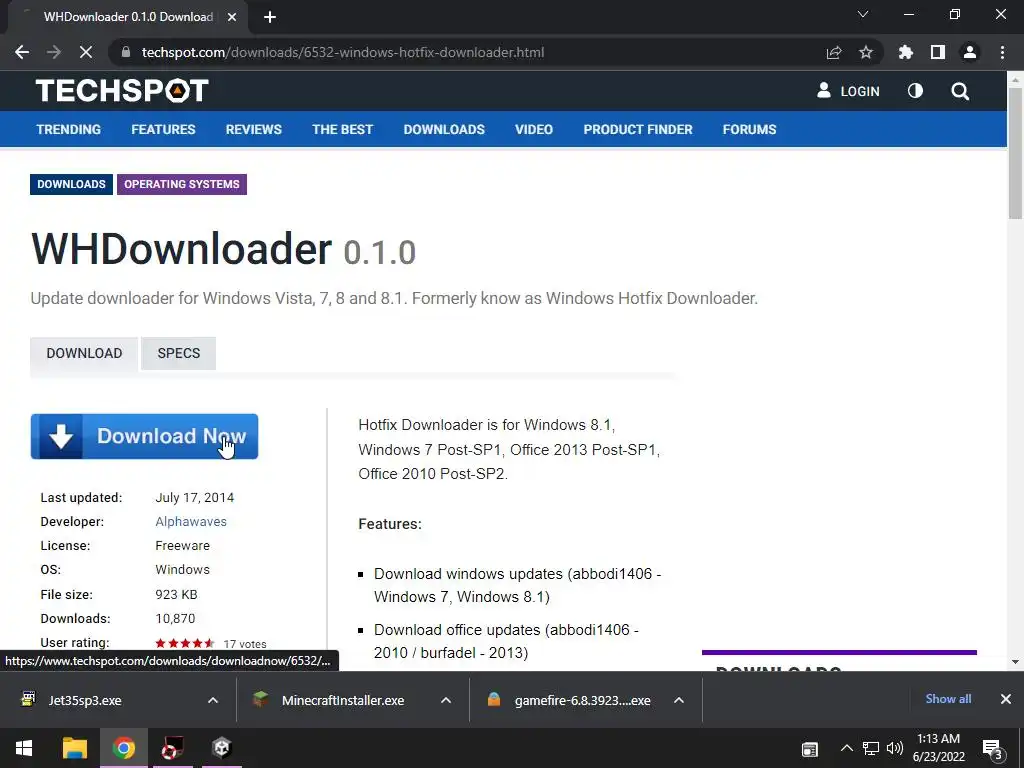Switch to the SPECS tab

click(x=178, y=353)
